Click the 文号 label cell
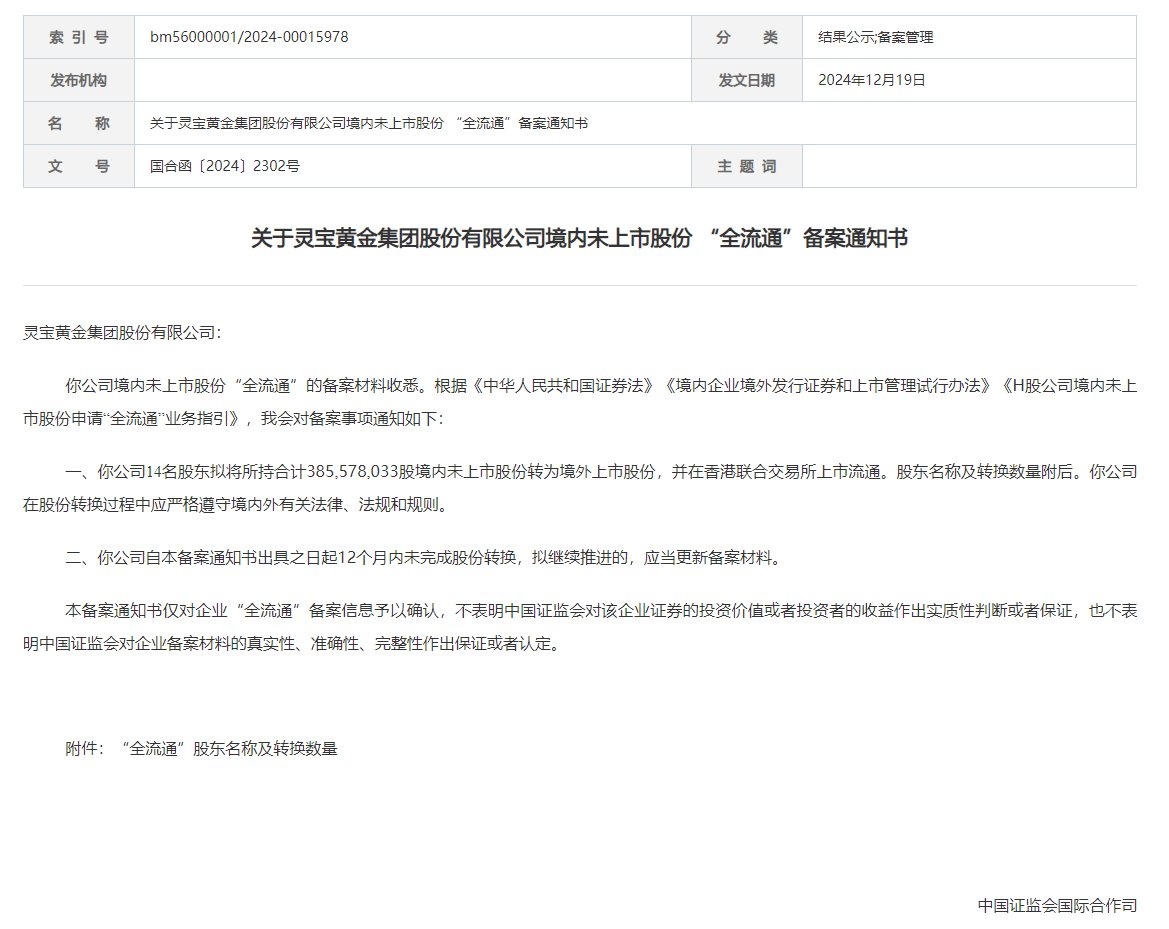 pyautogui.click(x=79, y=166)
